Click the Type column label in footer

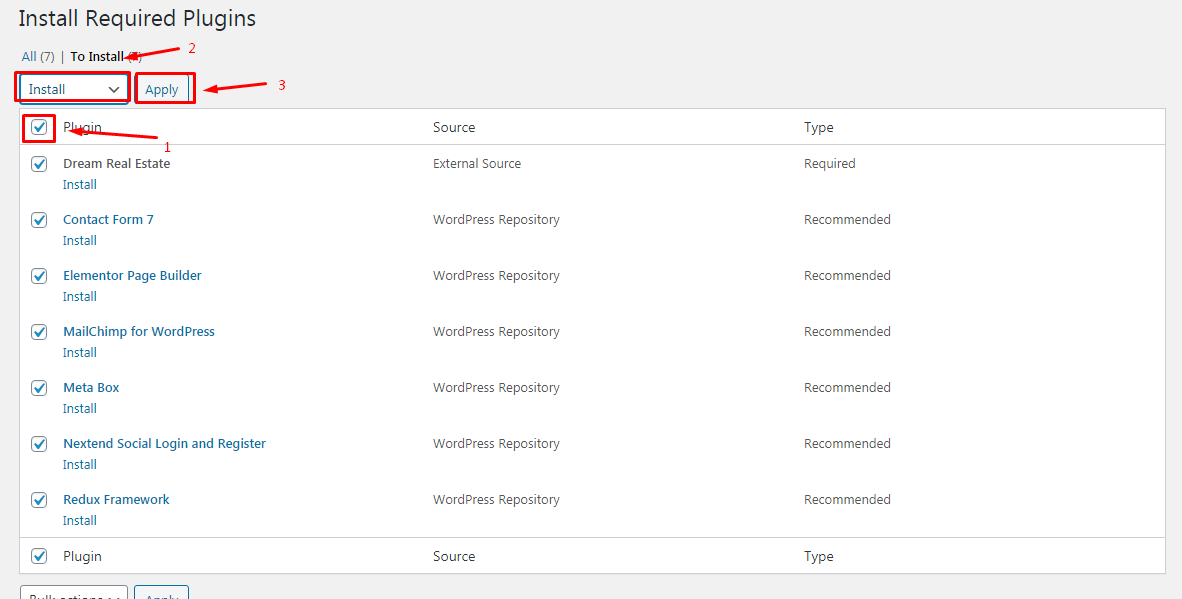click(x=819, y=556)
